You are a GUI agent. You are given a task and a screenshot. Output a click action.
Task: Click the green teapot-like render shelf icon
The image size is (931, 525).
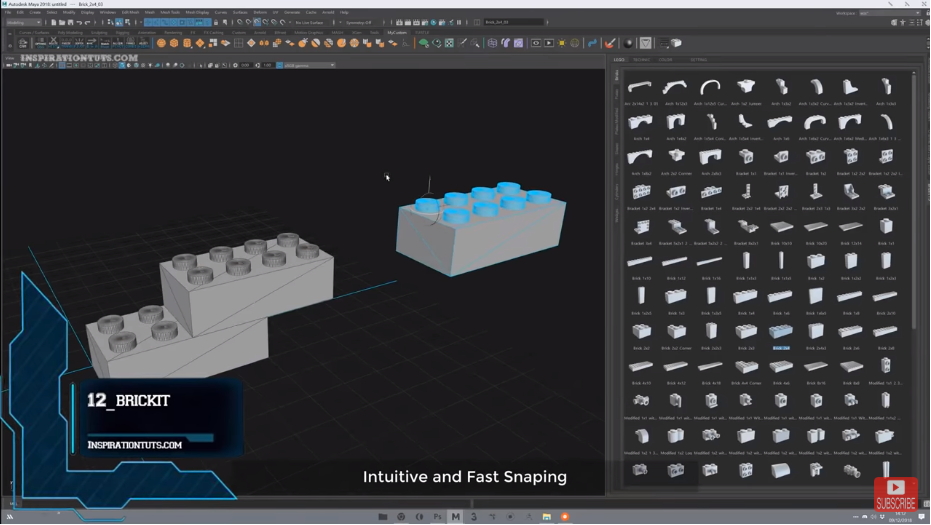coord(423,43)
